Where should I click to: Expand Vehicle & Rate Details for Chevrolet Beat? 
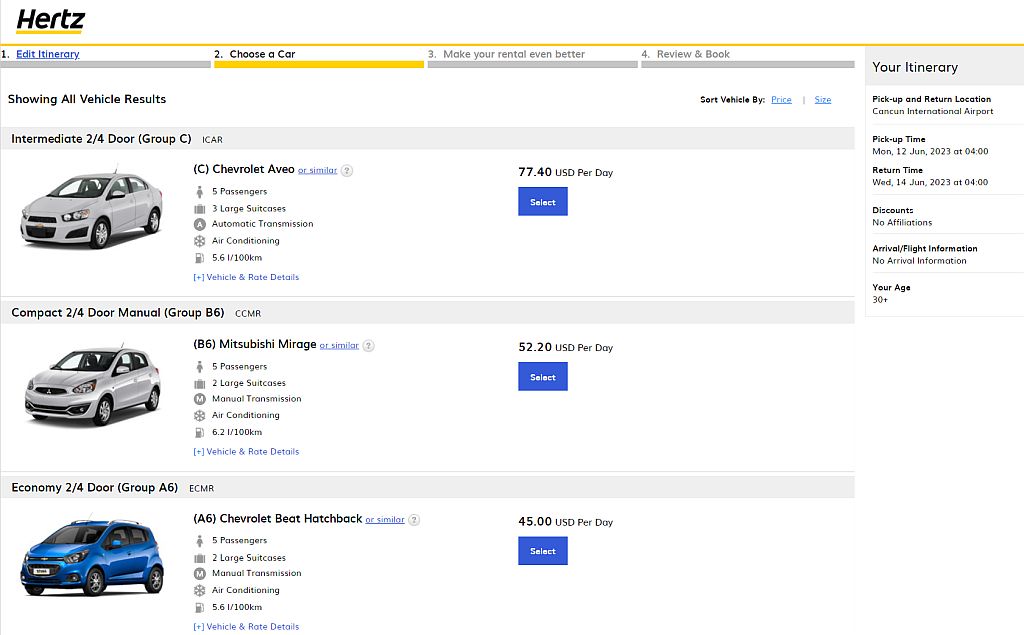pyautogui.click(x=246, y=627)
